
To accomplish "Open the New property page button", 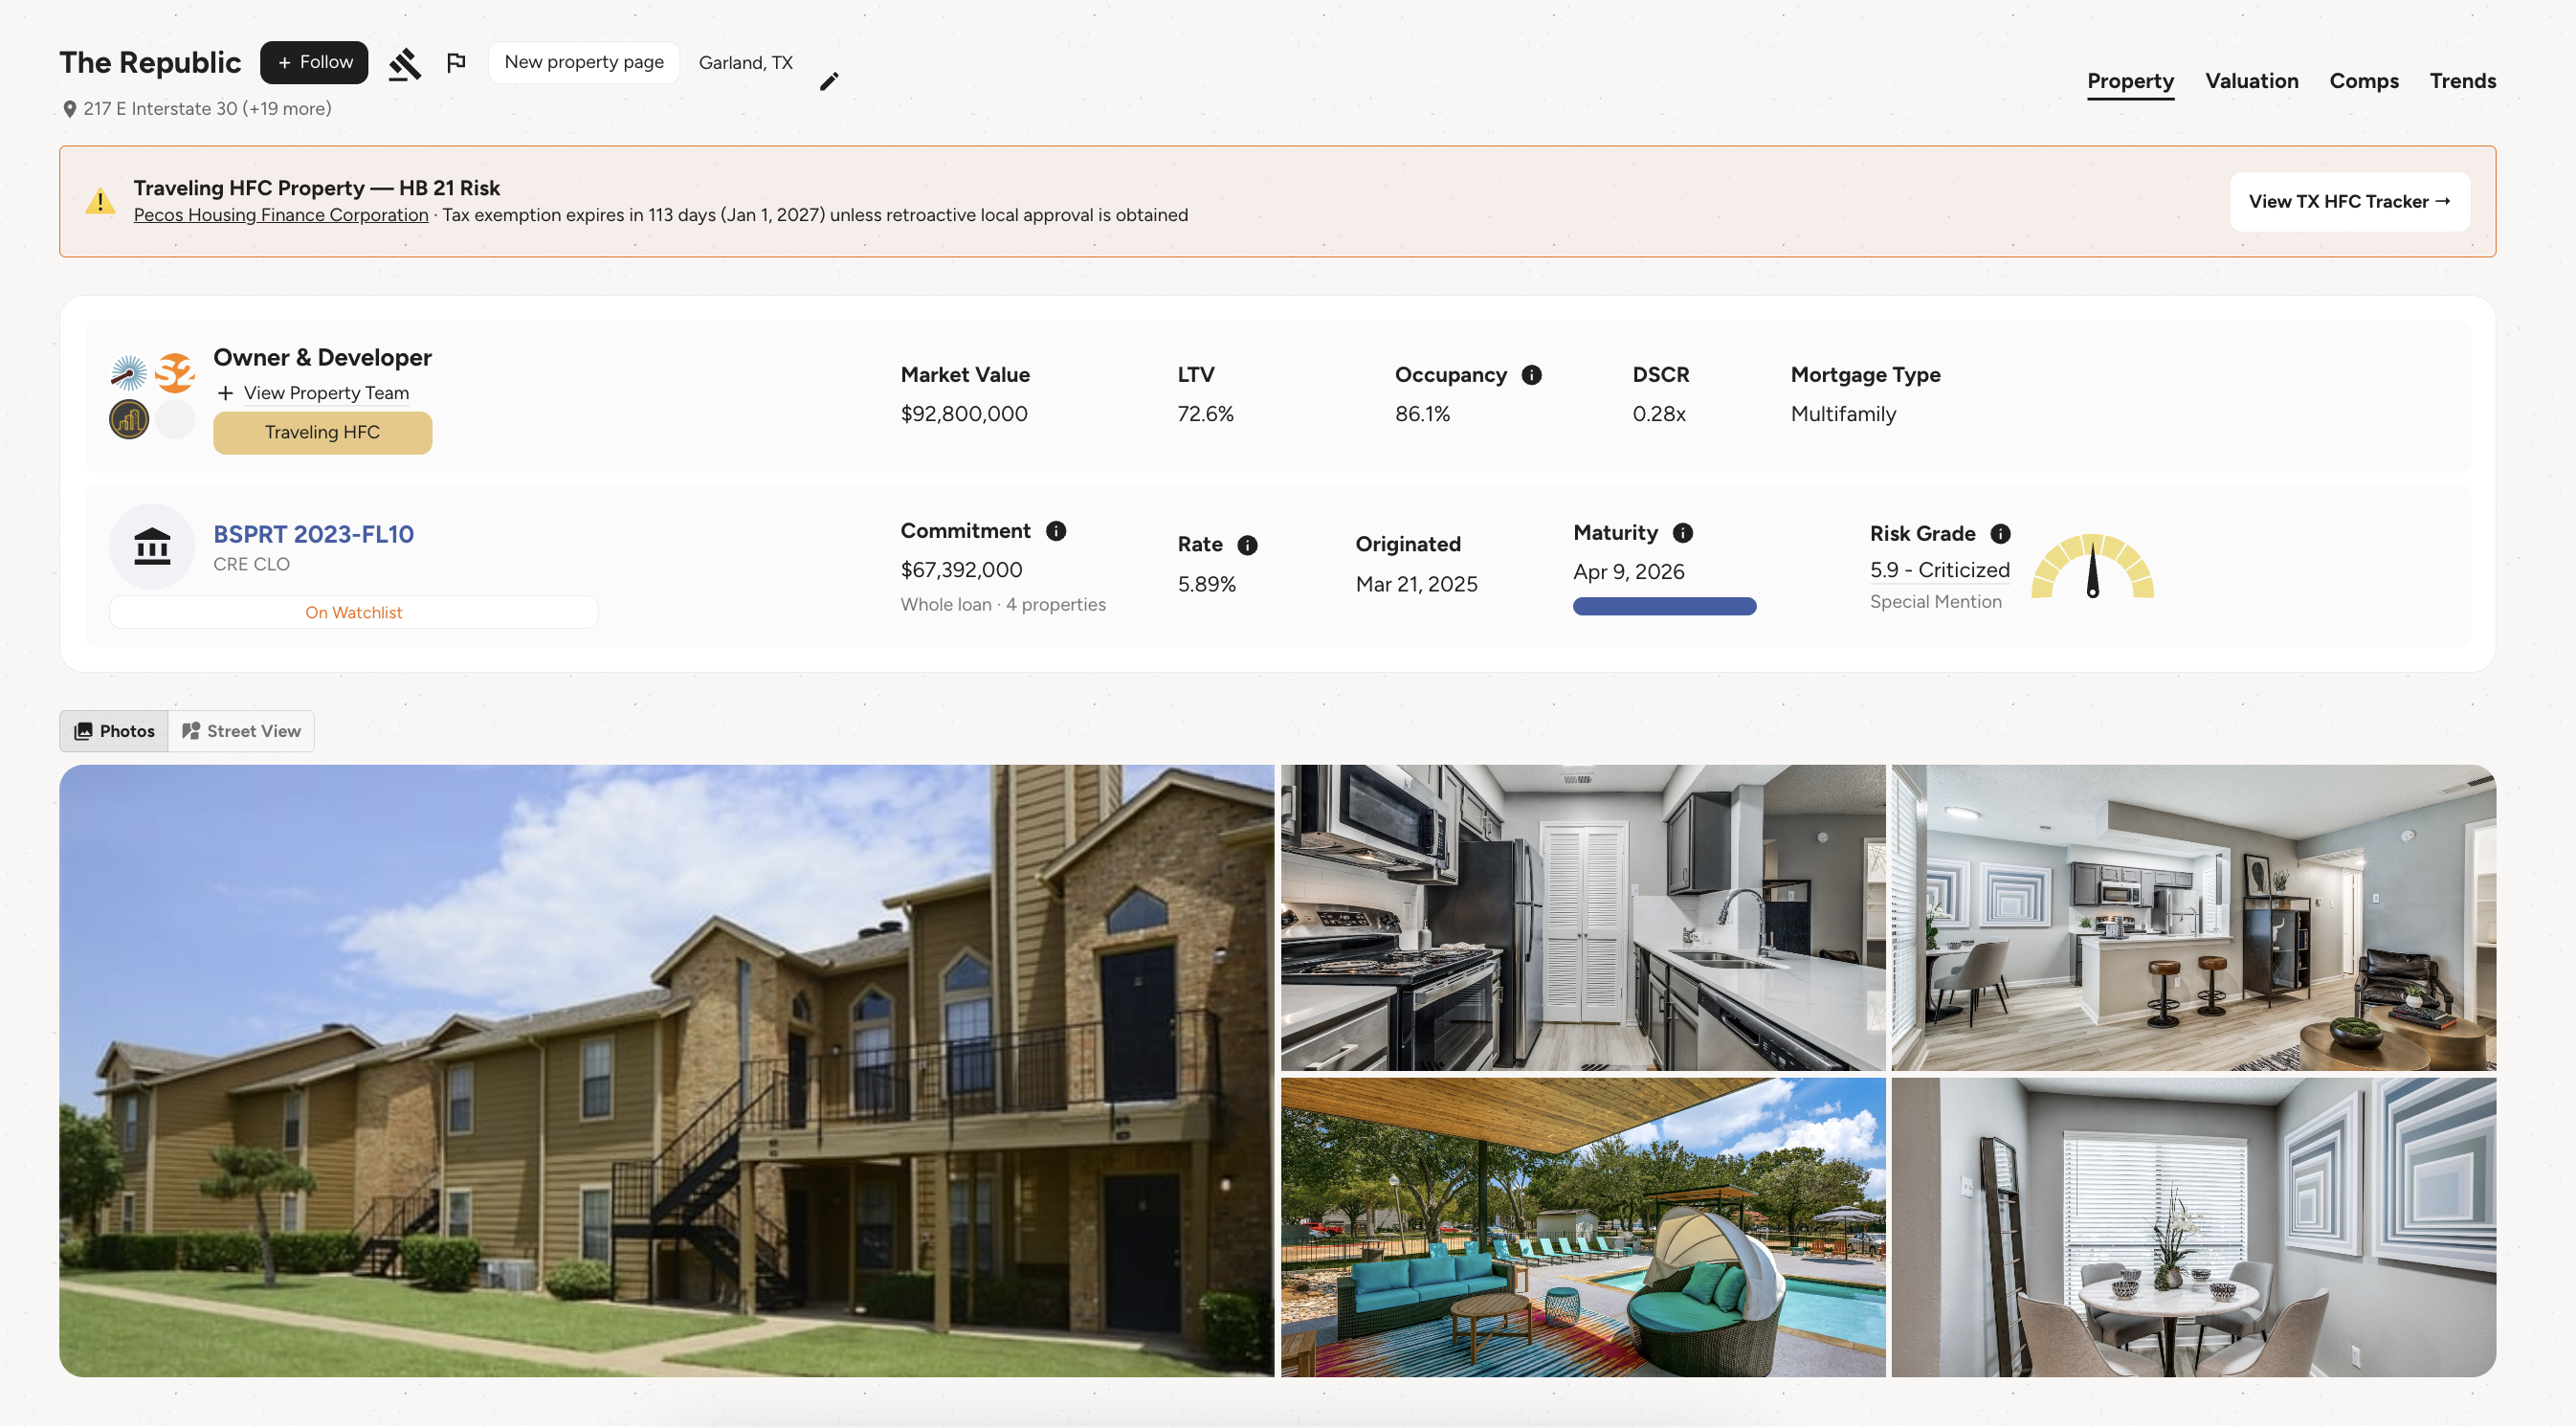I will coord(584,62).
